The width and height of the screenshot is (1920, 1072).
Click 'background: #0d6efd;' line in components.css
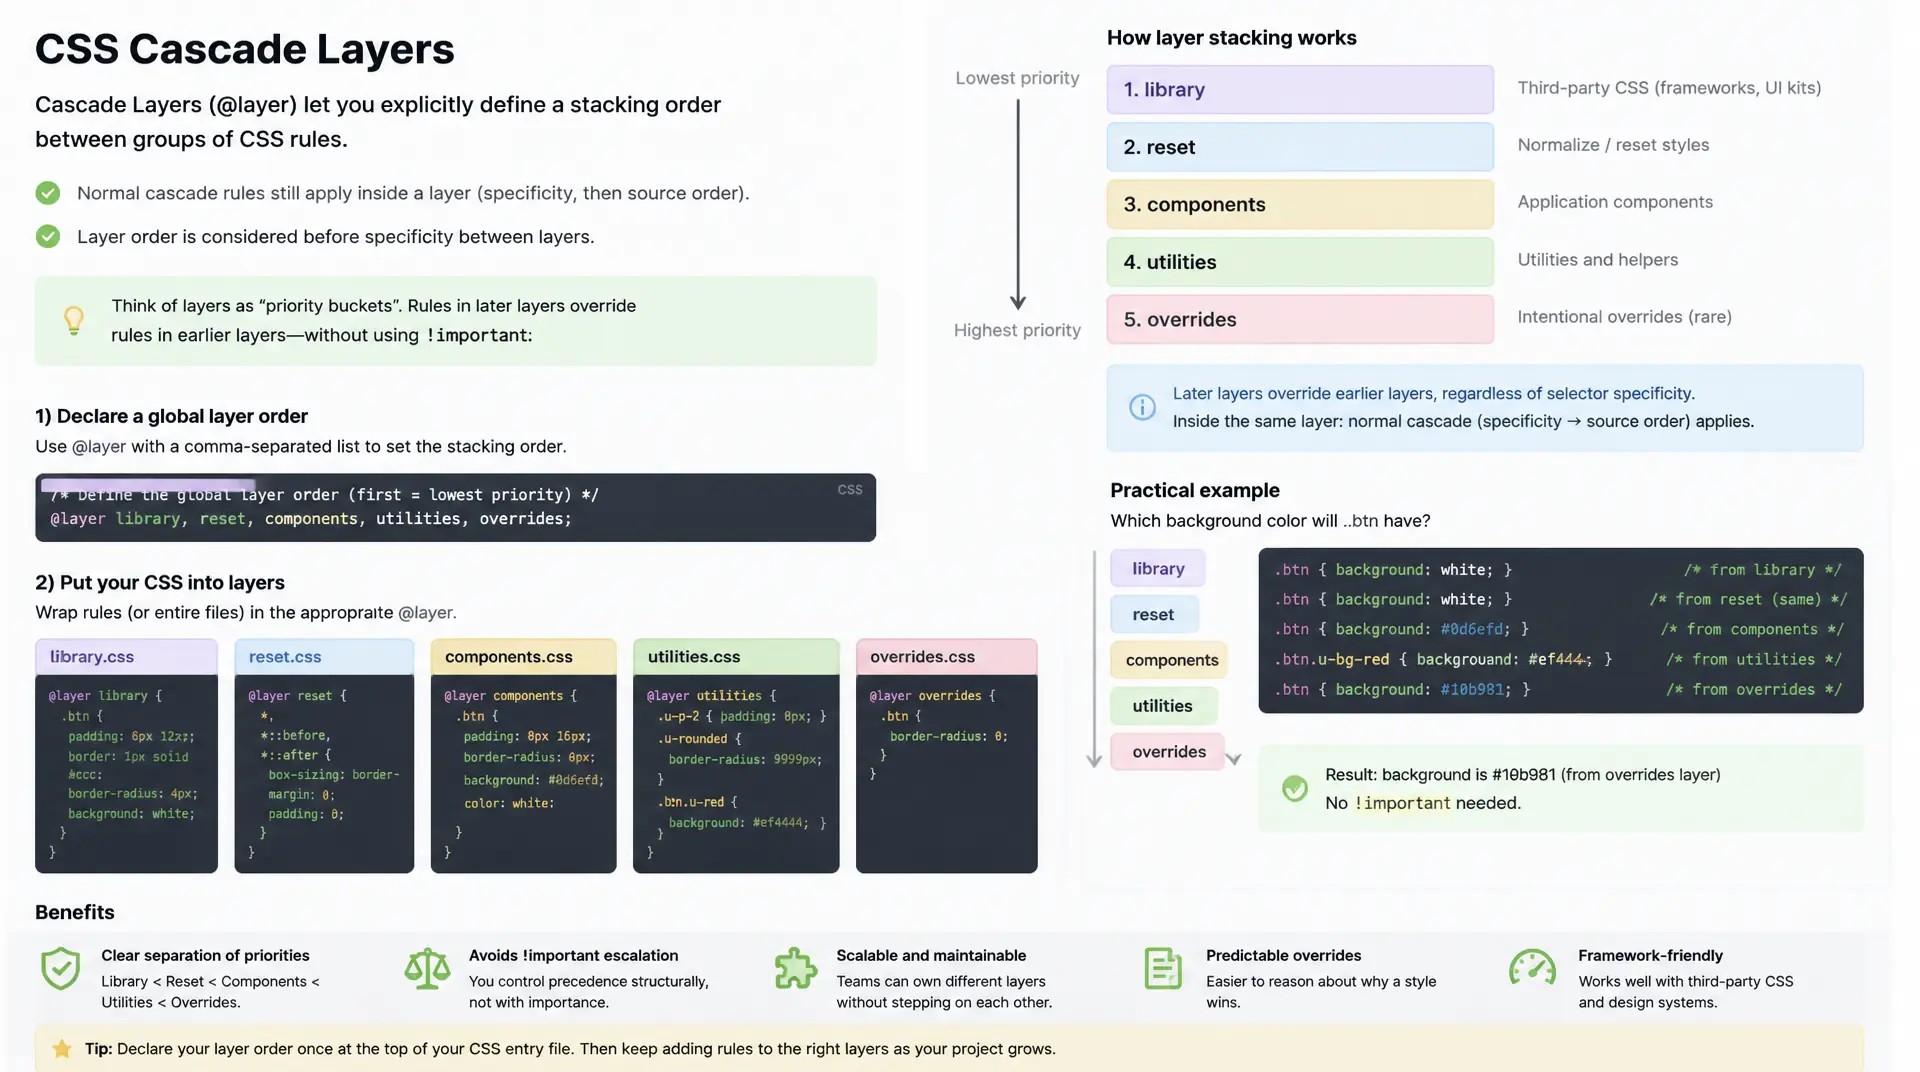[533, 780]
